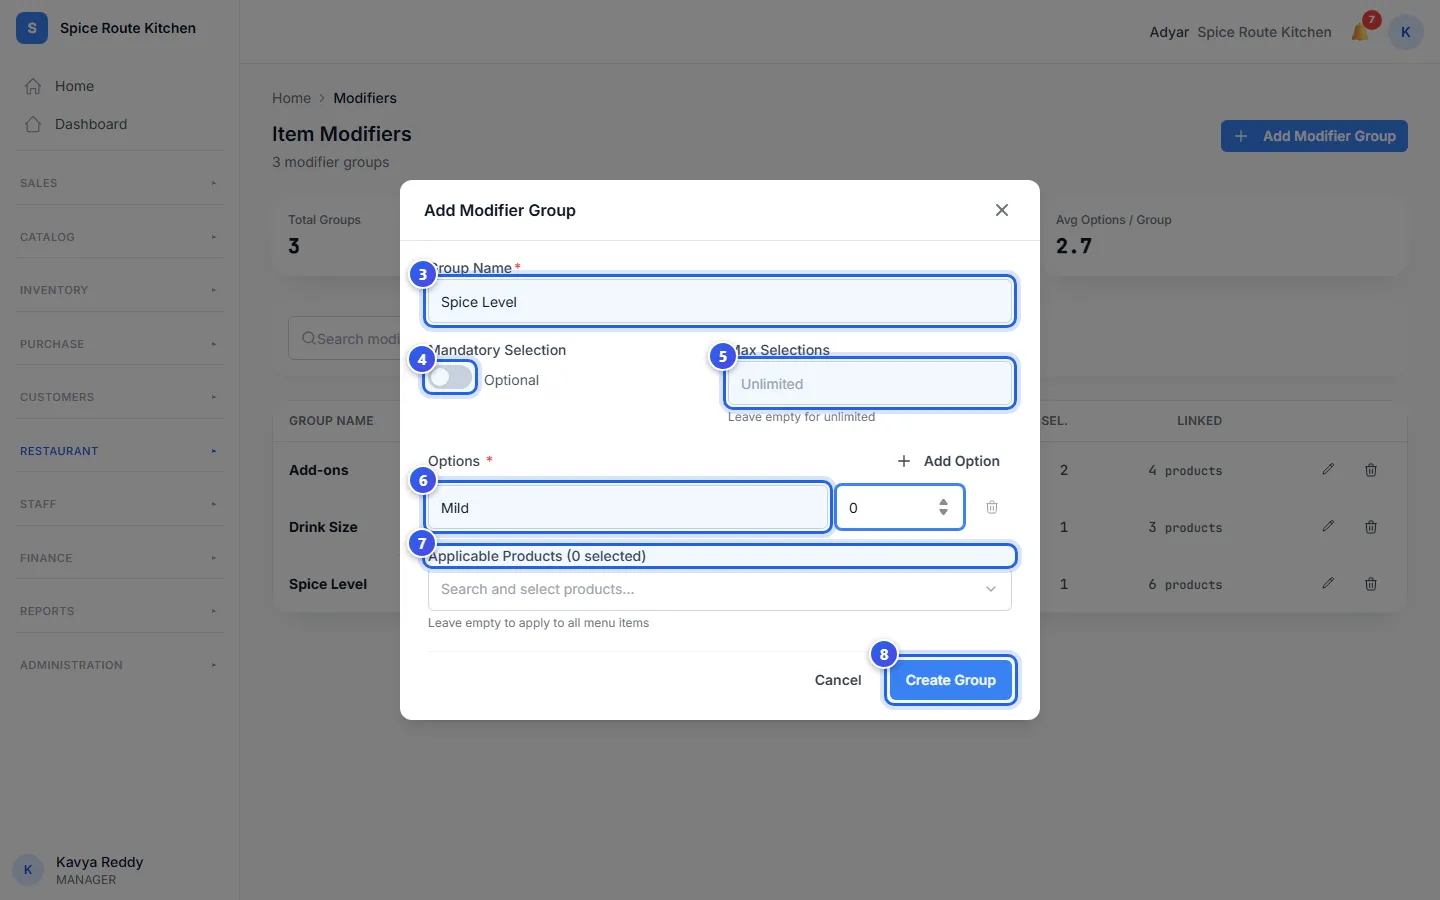This screenshot has width=1440, height=900.
Task: Click the Dashboard sidebar icon
Action: 33,124
